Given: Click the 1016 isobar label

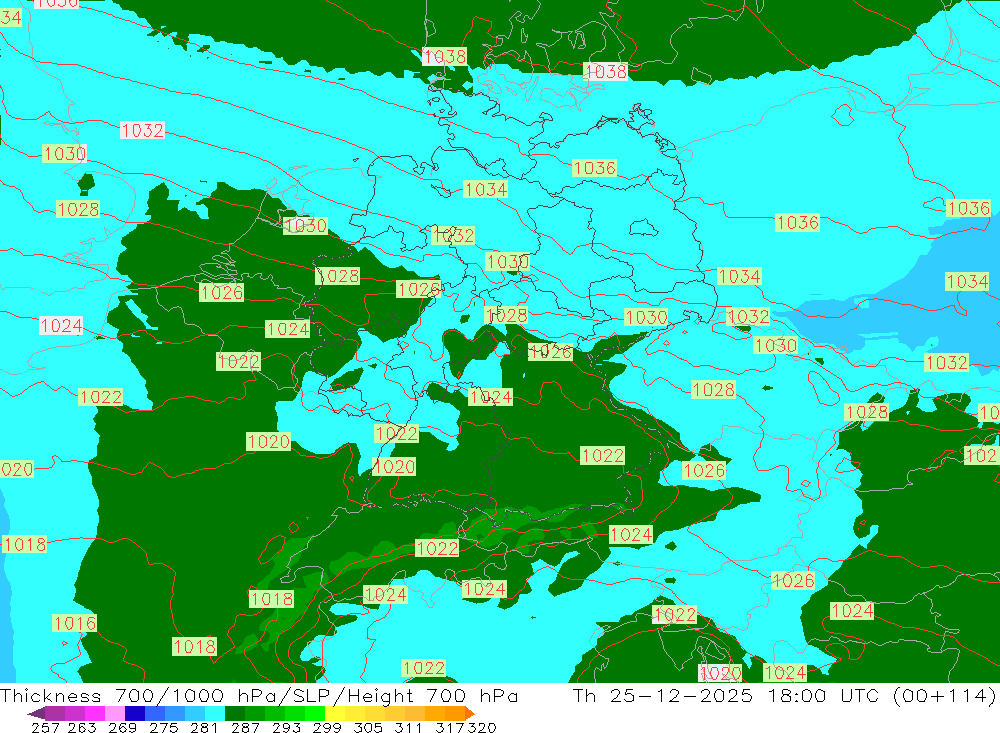Looking at the screenshot, I should [x=75, y=623].
